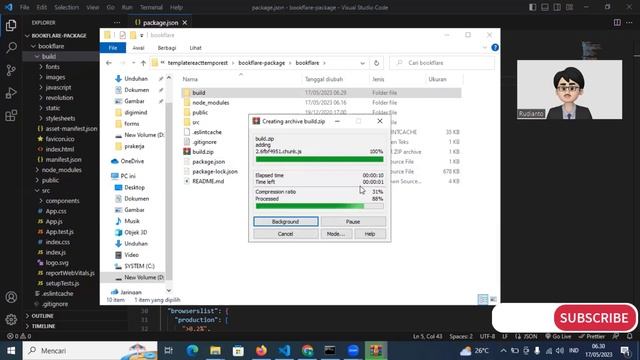Open the Awal ribbon tab

(138, 48)
